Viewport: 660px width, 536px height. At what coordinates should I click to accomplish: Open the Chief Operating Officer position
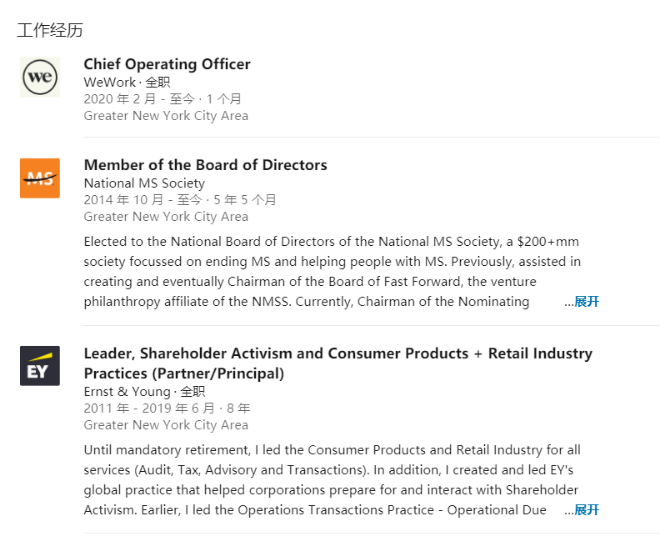[x=167, y=64]
